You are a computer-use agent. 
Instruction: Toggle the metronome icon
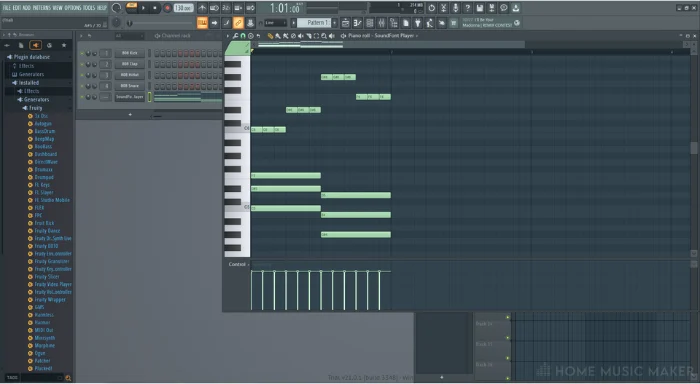[202, 8]
